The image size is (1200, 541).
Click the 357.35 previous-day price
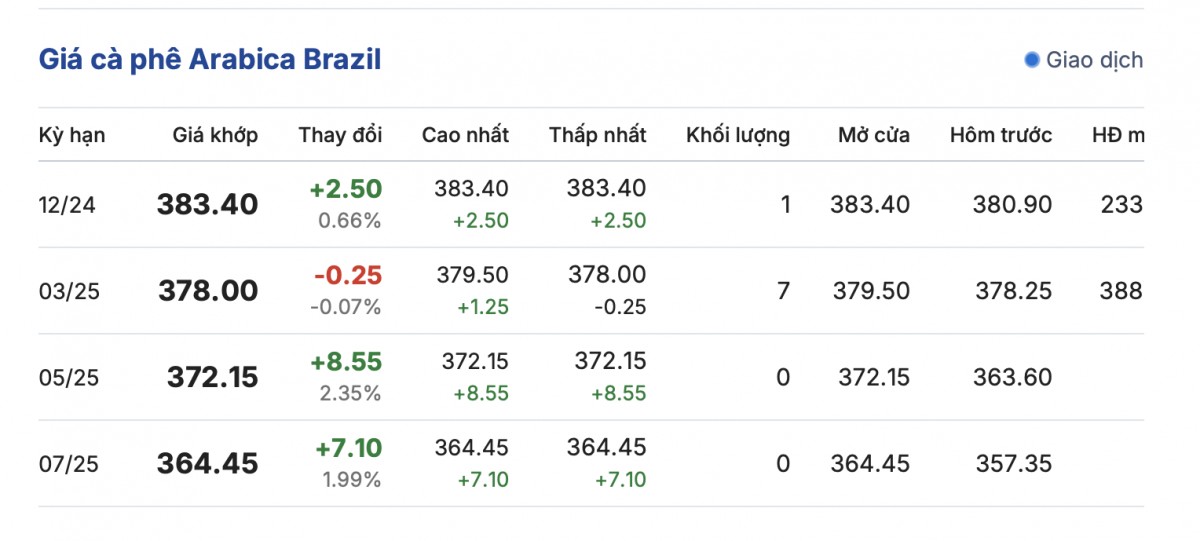point(1014,464)
